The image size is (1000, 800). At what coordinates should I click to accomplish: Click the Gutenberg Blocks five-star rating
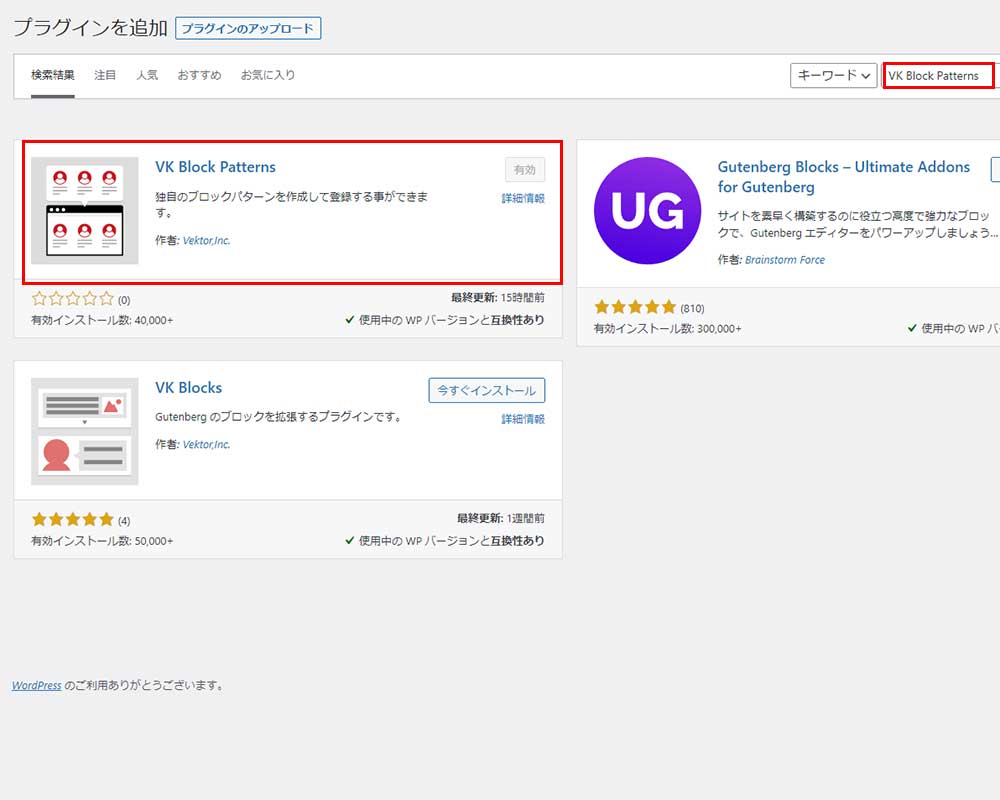(635, 307)
